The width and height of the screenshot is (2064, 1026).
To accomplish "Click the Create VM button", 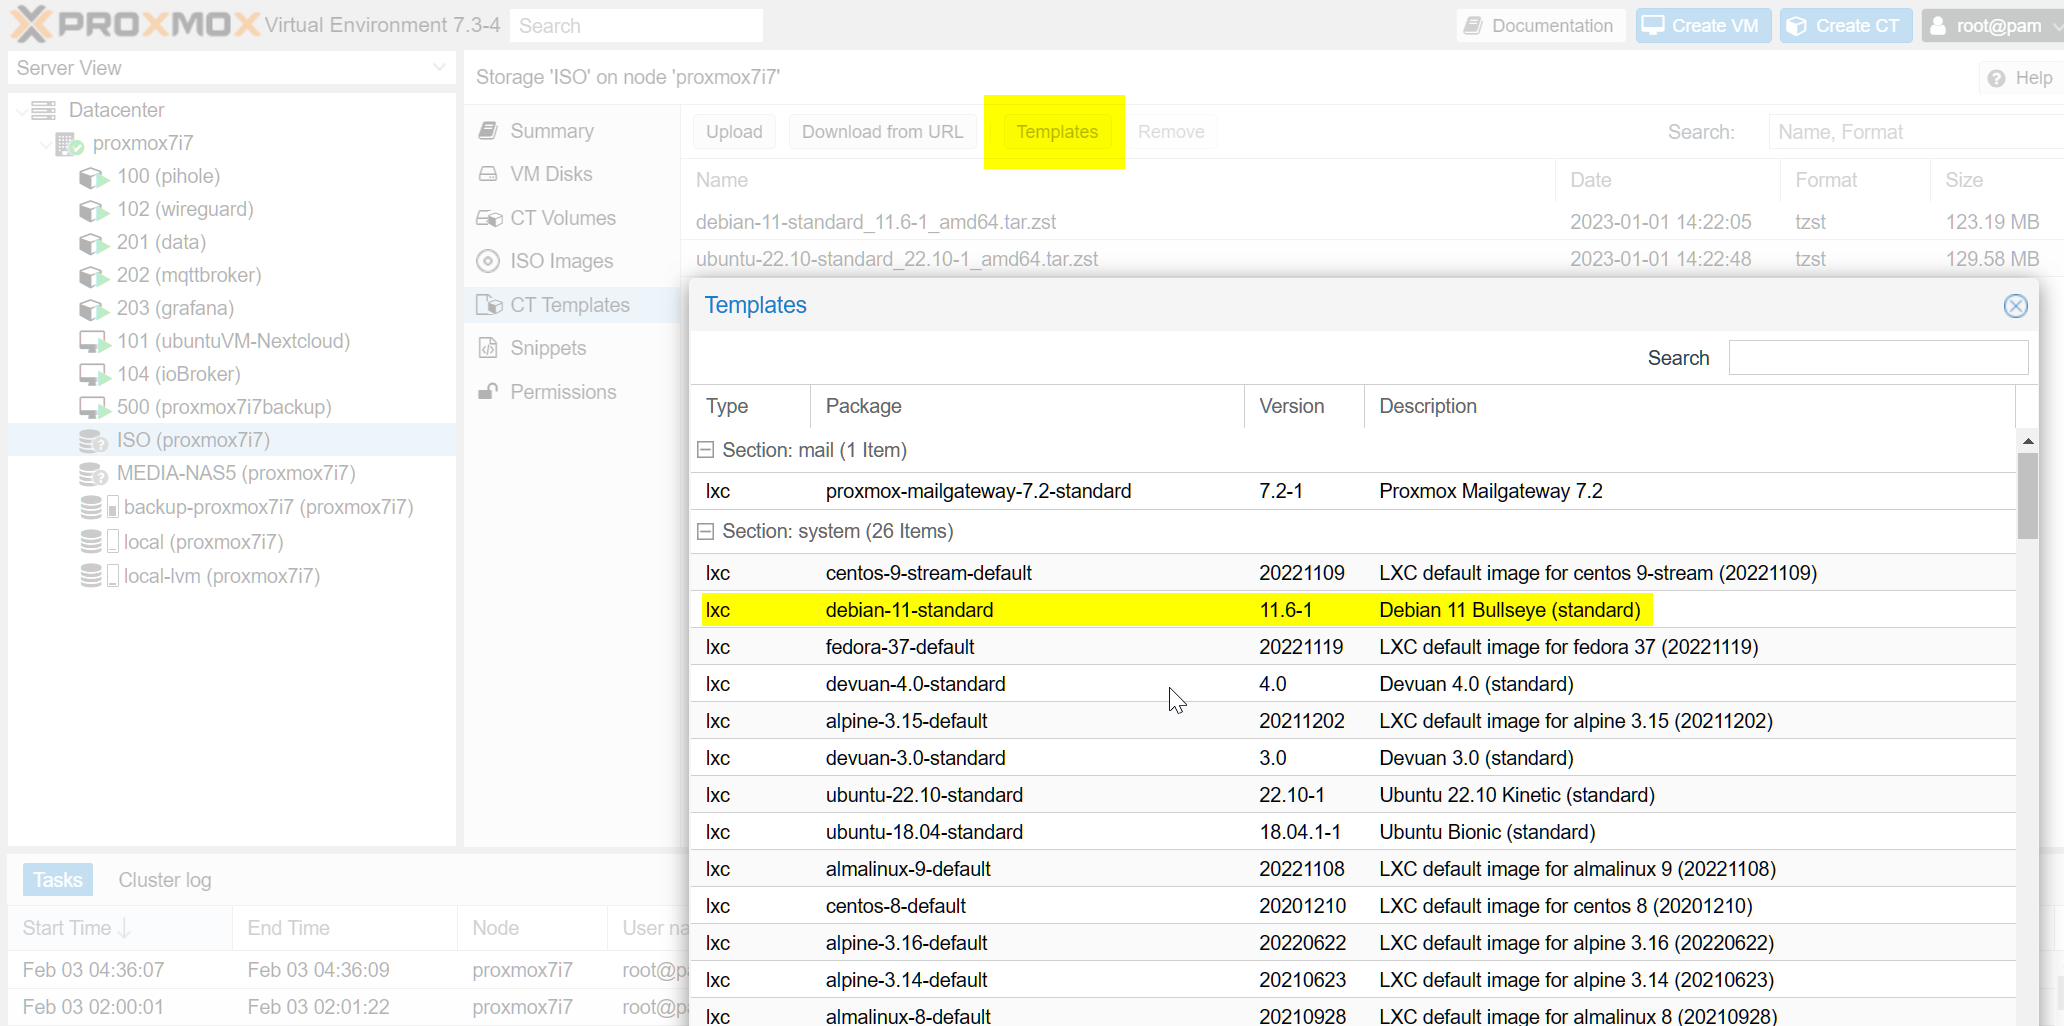I will (1703, 26).
